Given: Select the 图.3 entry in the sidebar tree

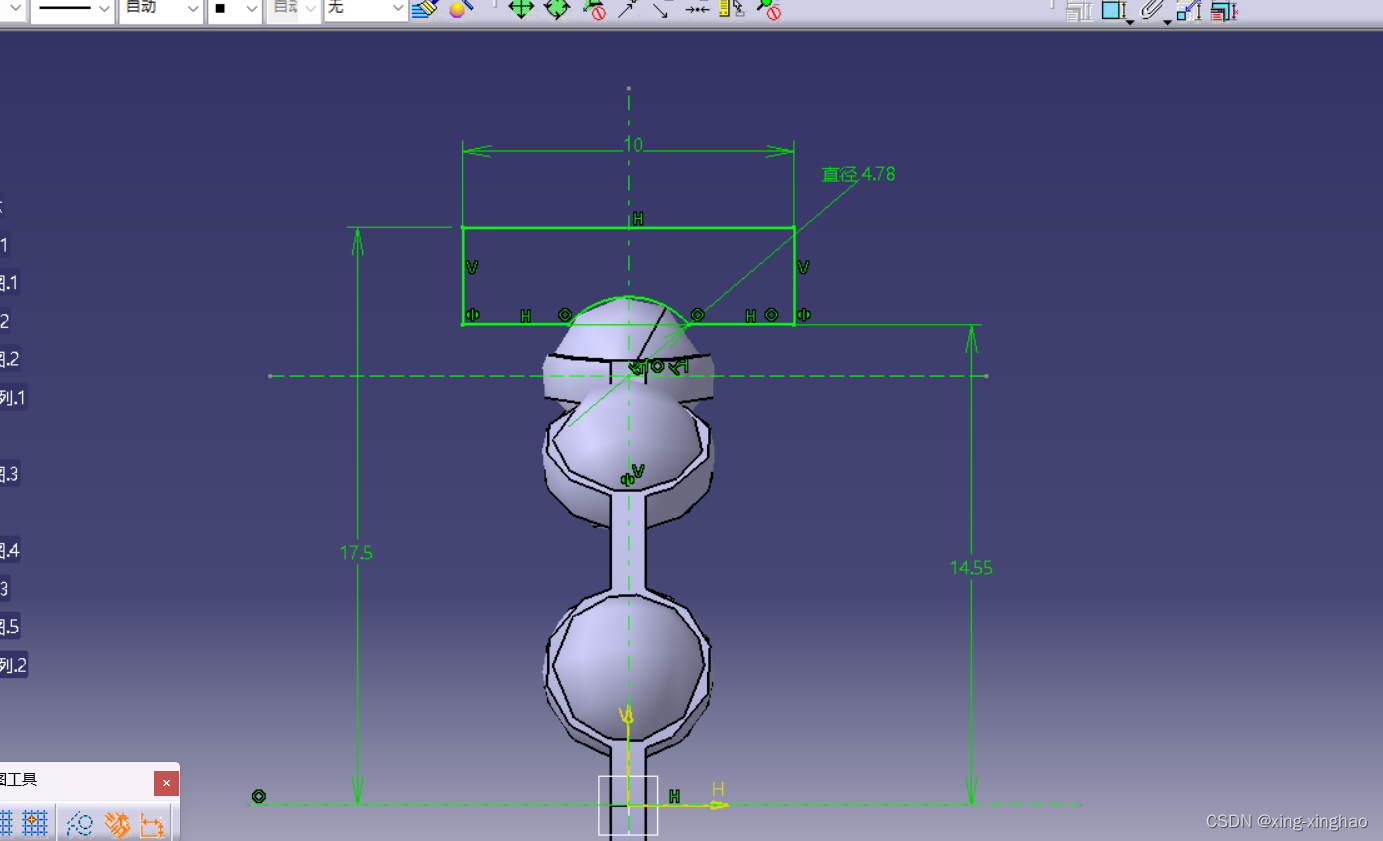Looking at the screenshot, I should 11,473.
